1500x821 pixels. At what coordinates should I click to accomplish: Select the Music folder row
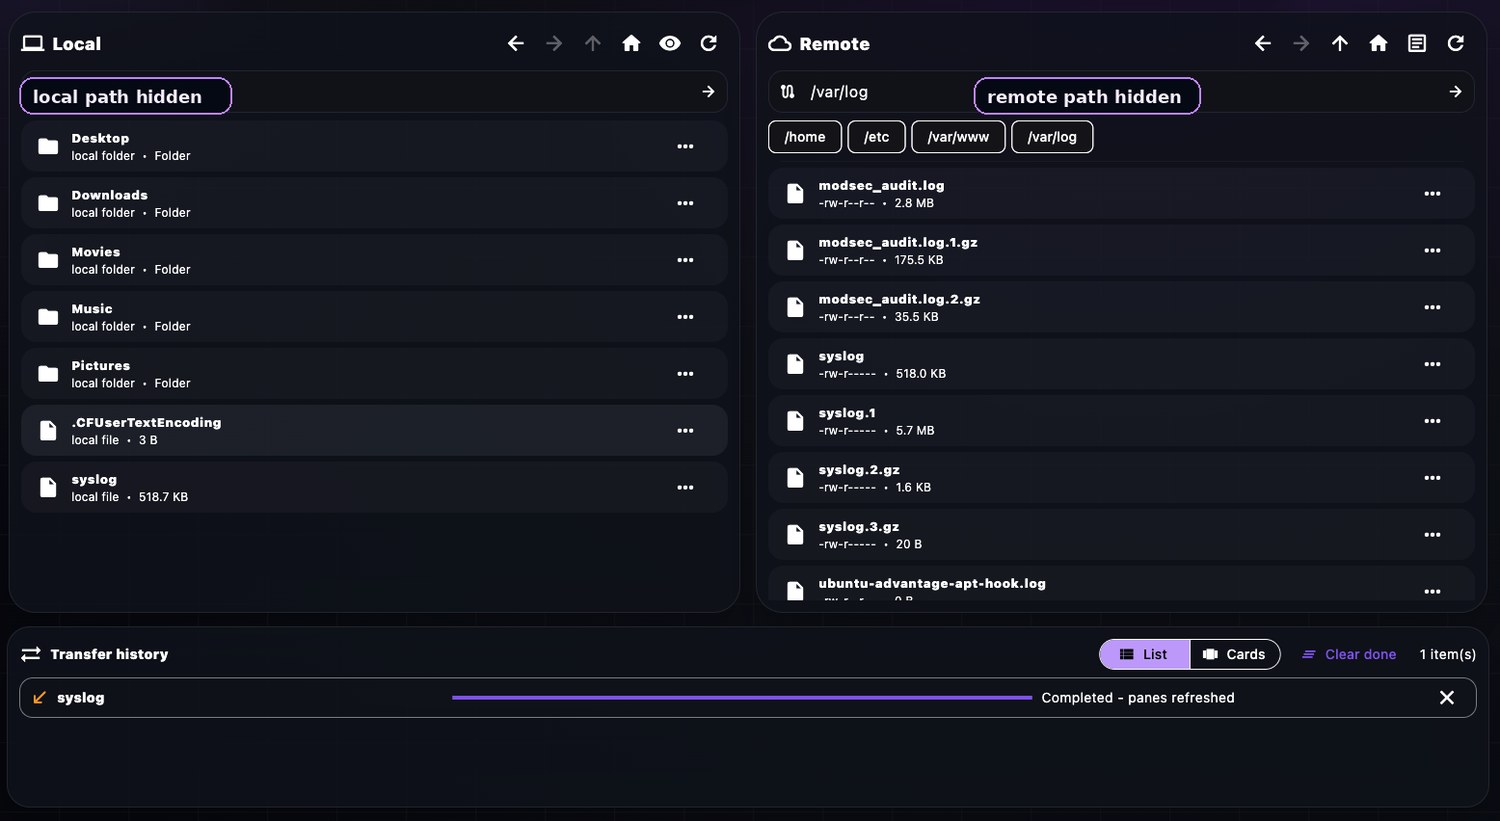coord(374,317)
